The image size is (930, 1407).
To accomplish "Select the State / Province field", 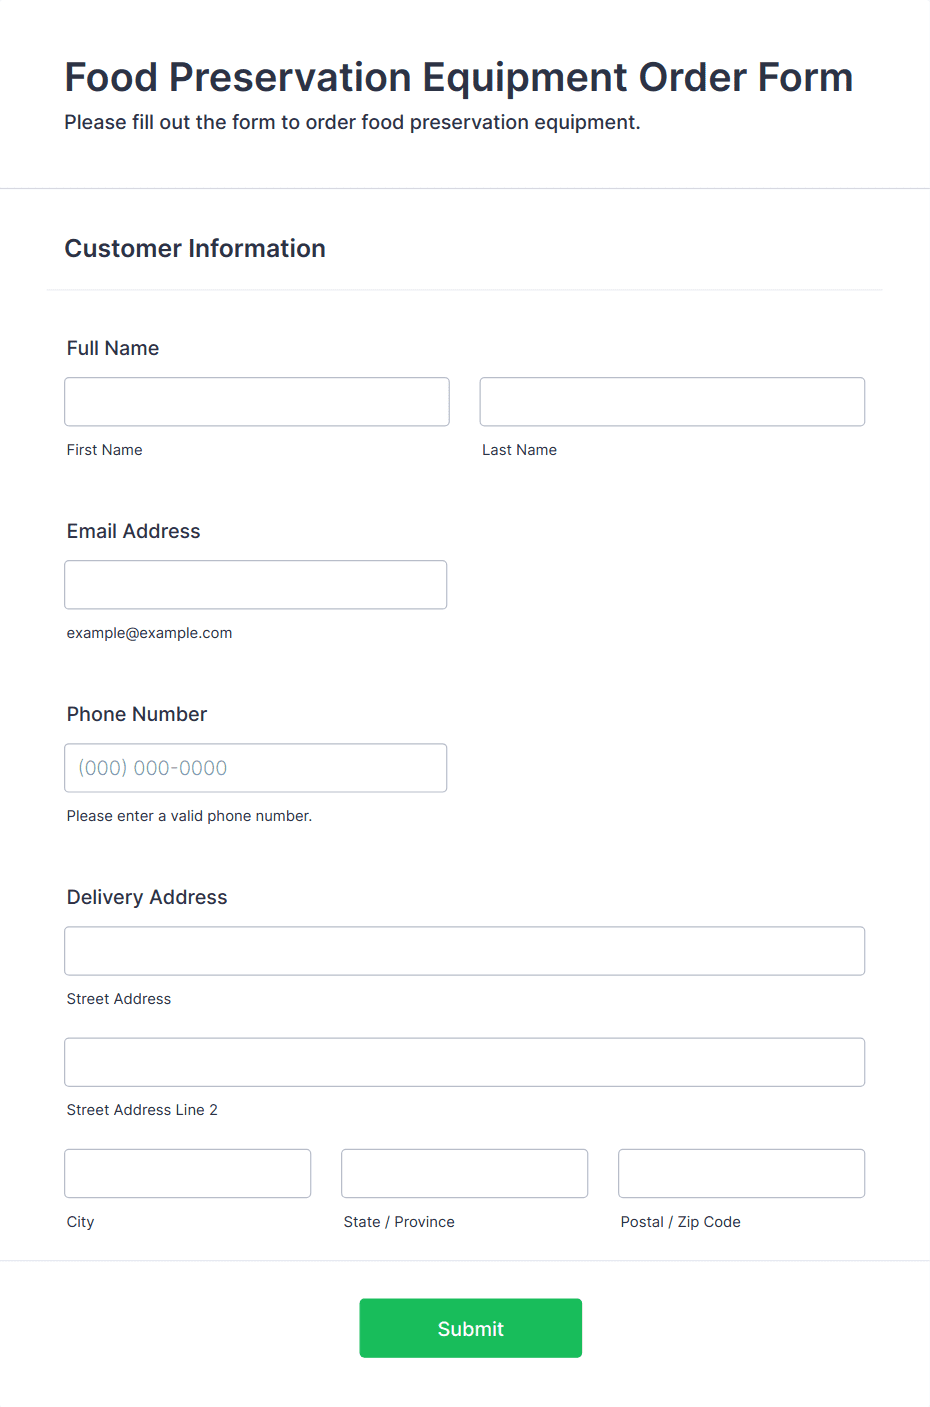I will (465, 1173).
